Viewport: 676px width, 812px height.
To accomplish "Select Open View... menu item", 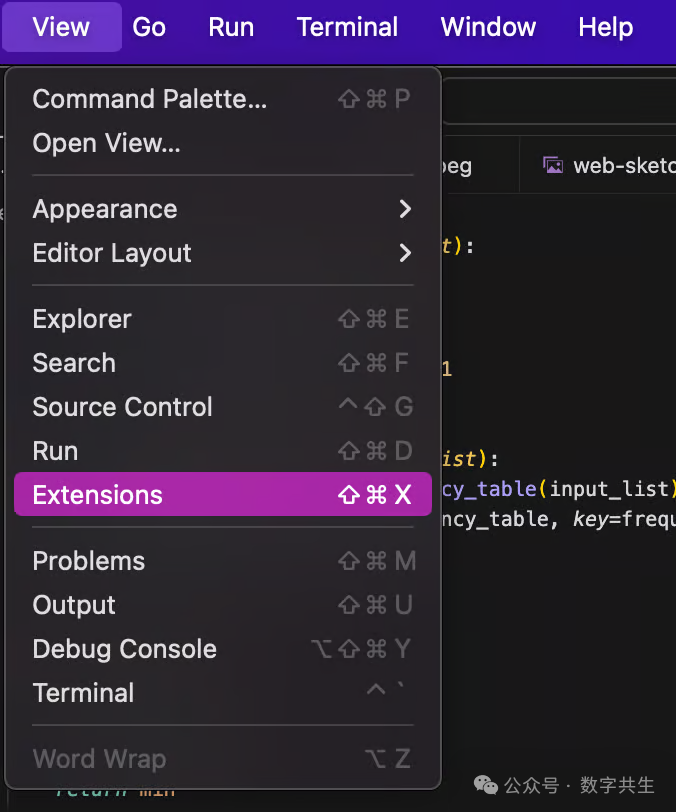I will tap(107, 143).
